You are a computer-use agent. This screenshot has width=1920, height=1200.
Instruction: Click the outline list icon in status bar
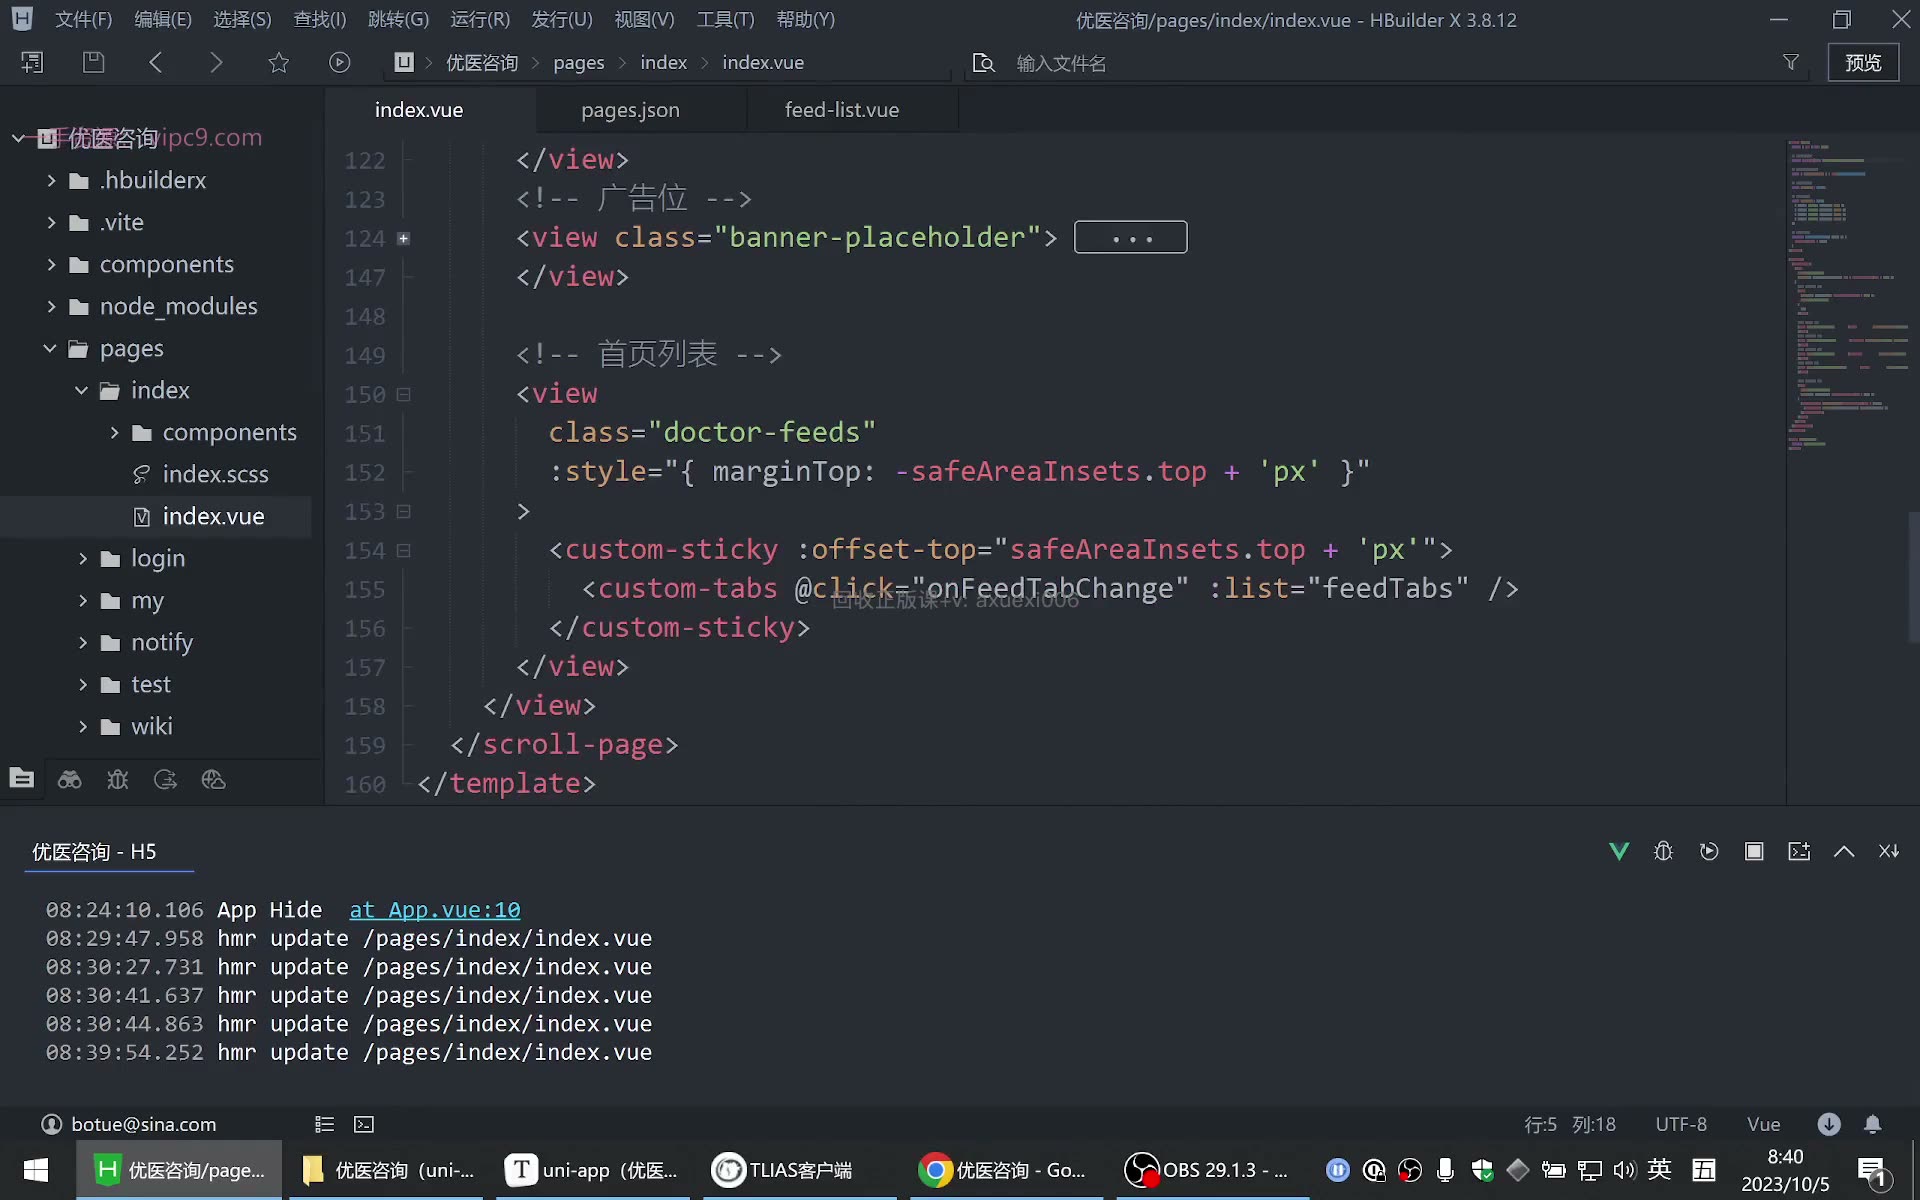click(x=324, y=1124)
